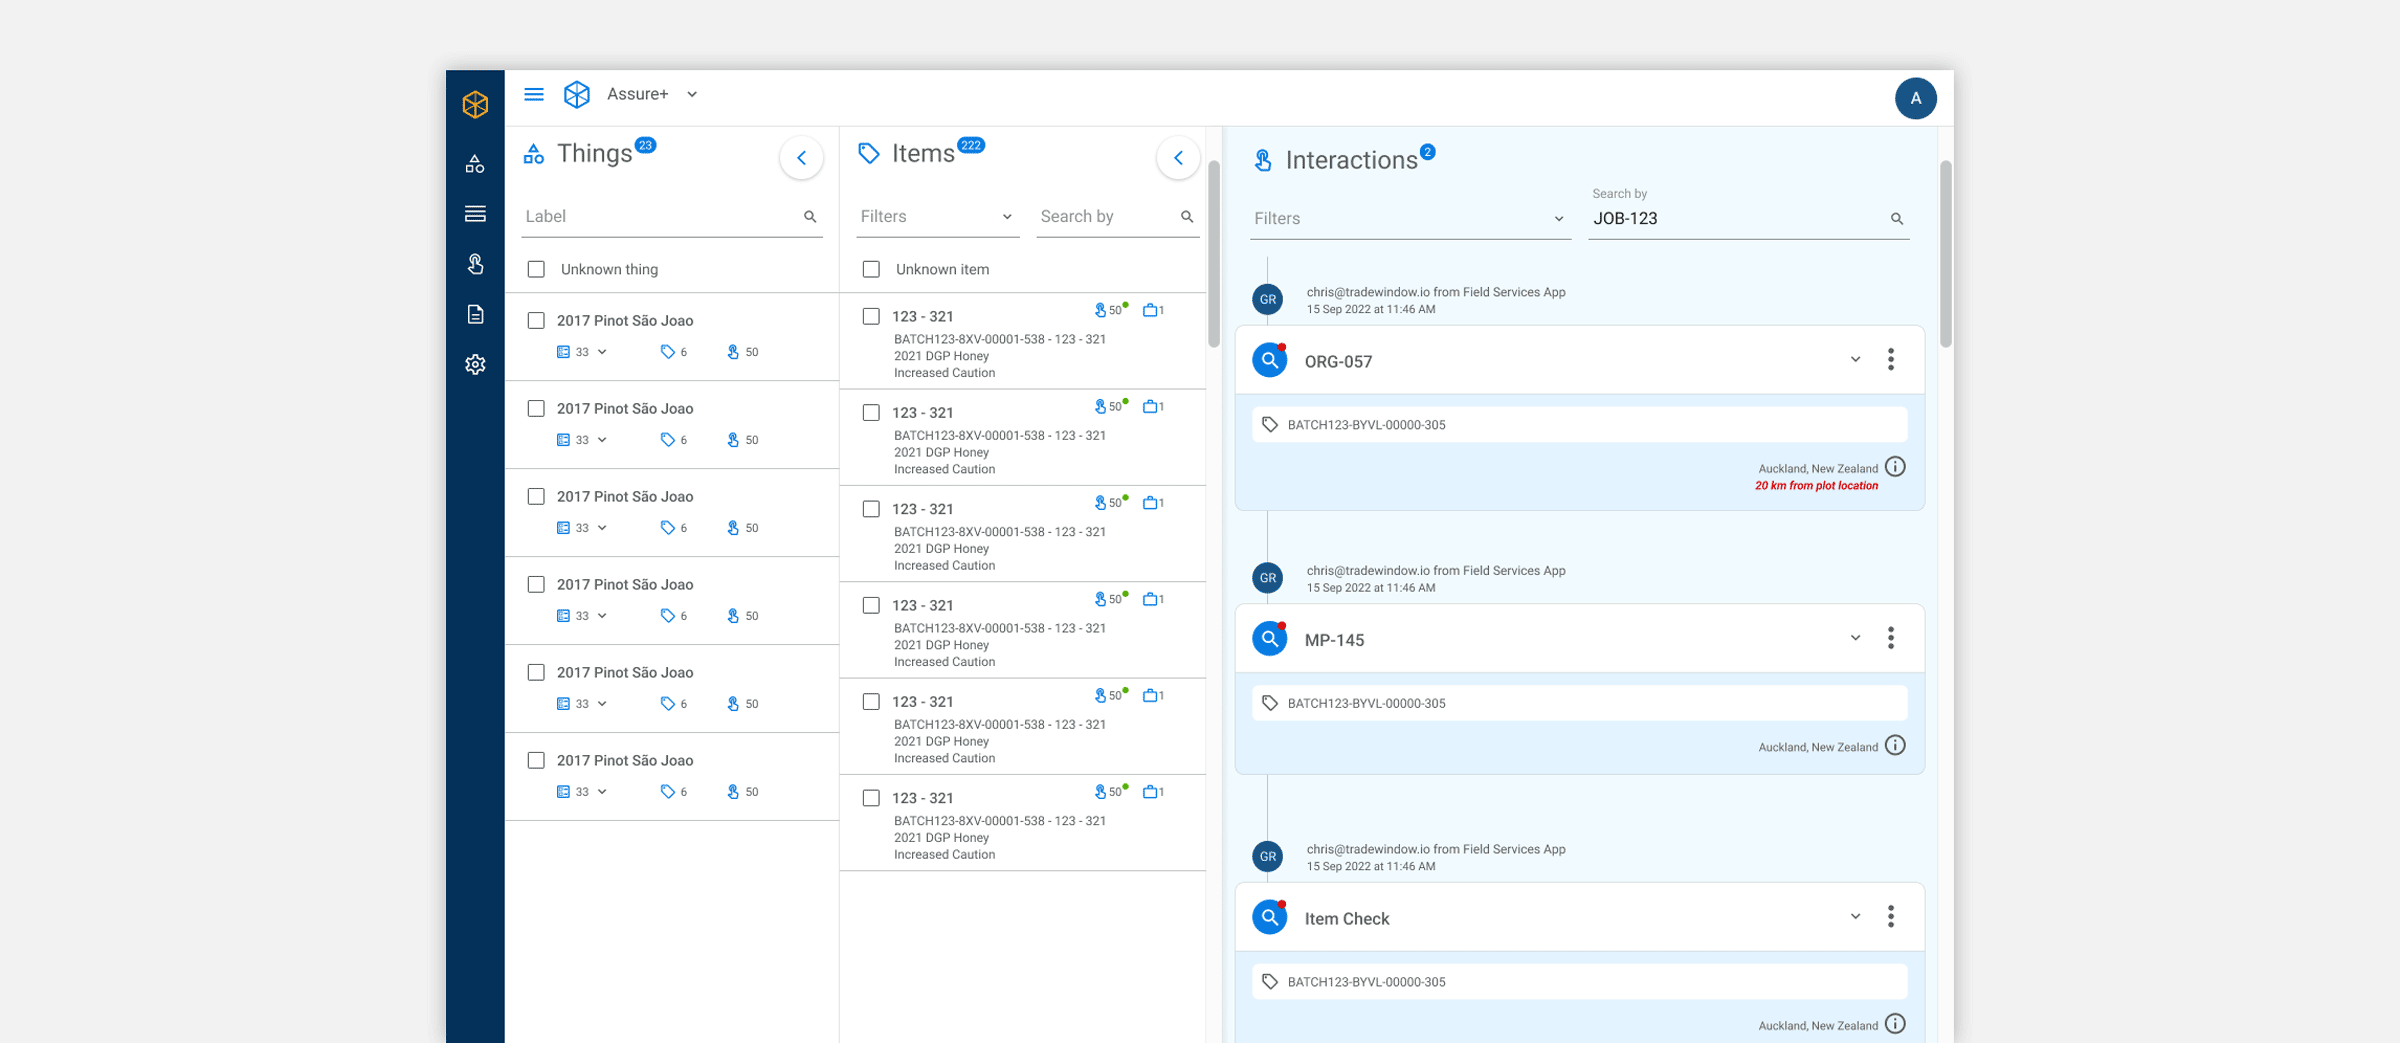
Task: Open three-dot menu for ORG-057 interaction
Action: click(1890, 360)
